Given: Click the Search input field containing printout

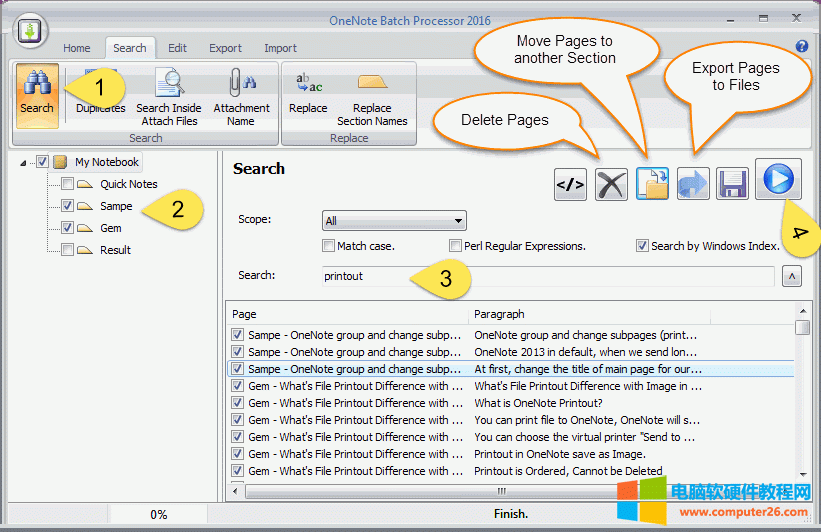Looking at the screenshot, I should pos(549,276).
